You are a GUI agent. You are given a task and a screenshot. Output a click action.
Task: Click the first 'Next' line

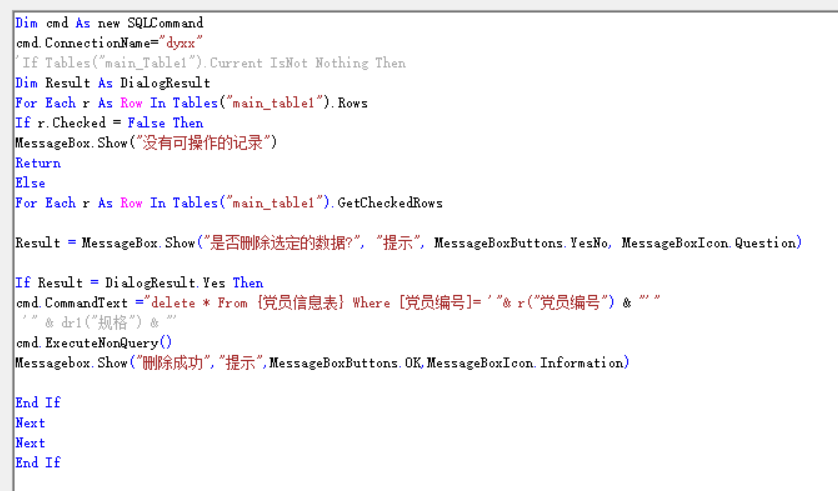point(30,423)
